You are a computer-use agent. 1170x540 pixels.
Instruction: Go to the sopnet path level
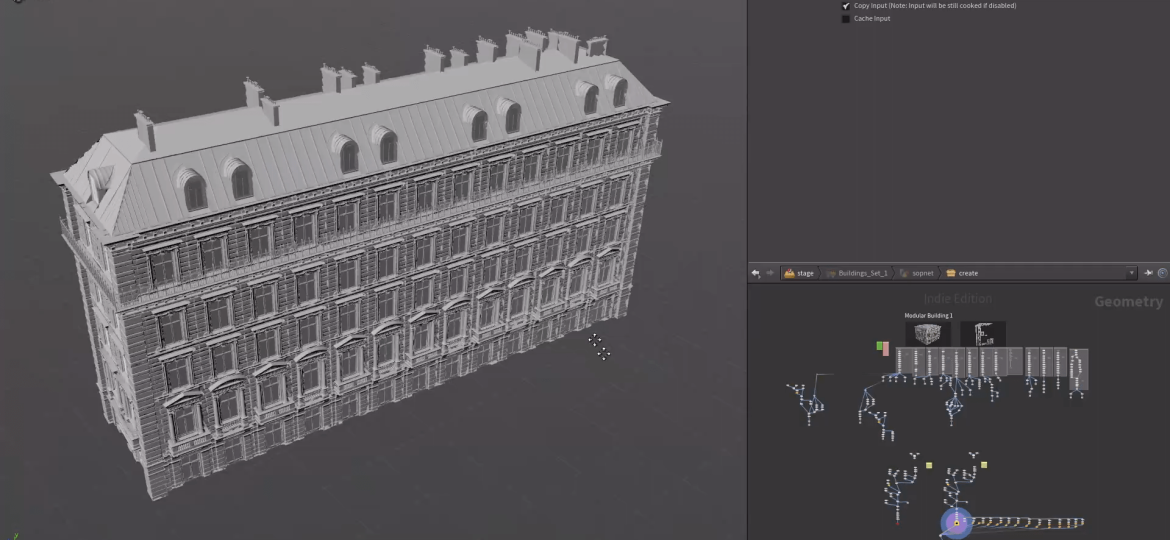(920, 273)
